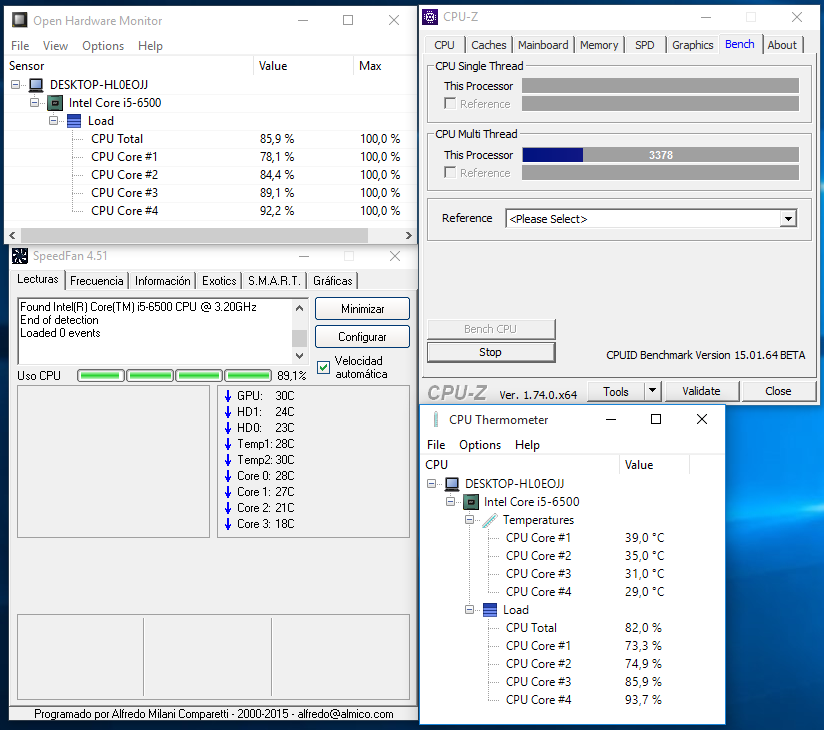
Task: Click the blue arrow icon beside Temp2 reading
Action: (228, 460)
